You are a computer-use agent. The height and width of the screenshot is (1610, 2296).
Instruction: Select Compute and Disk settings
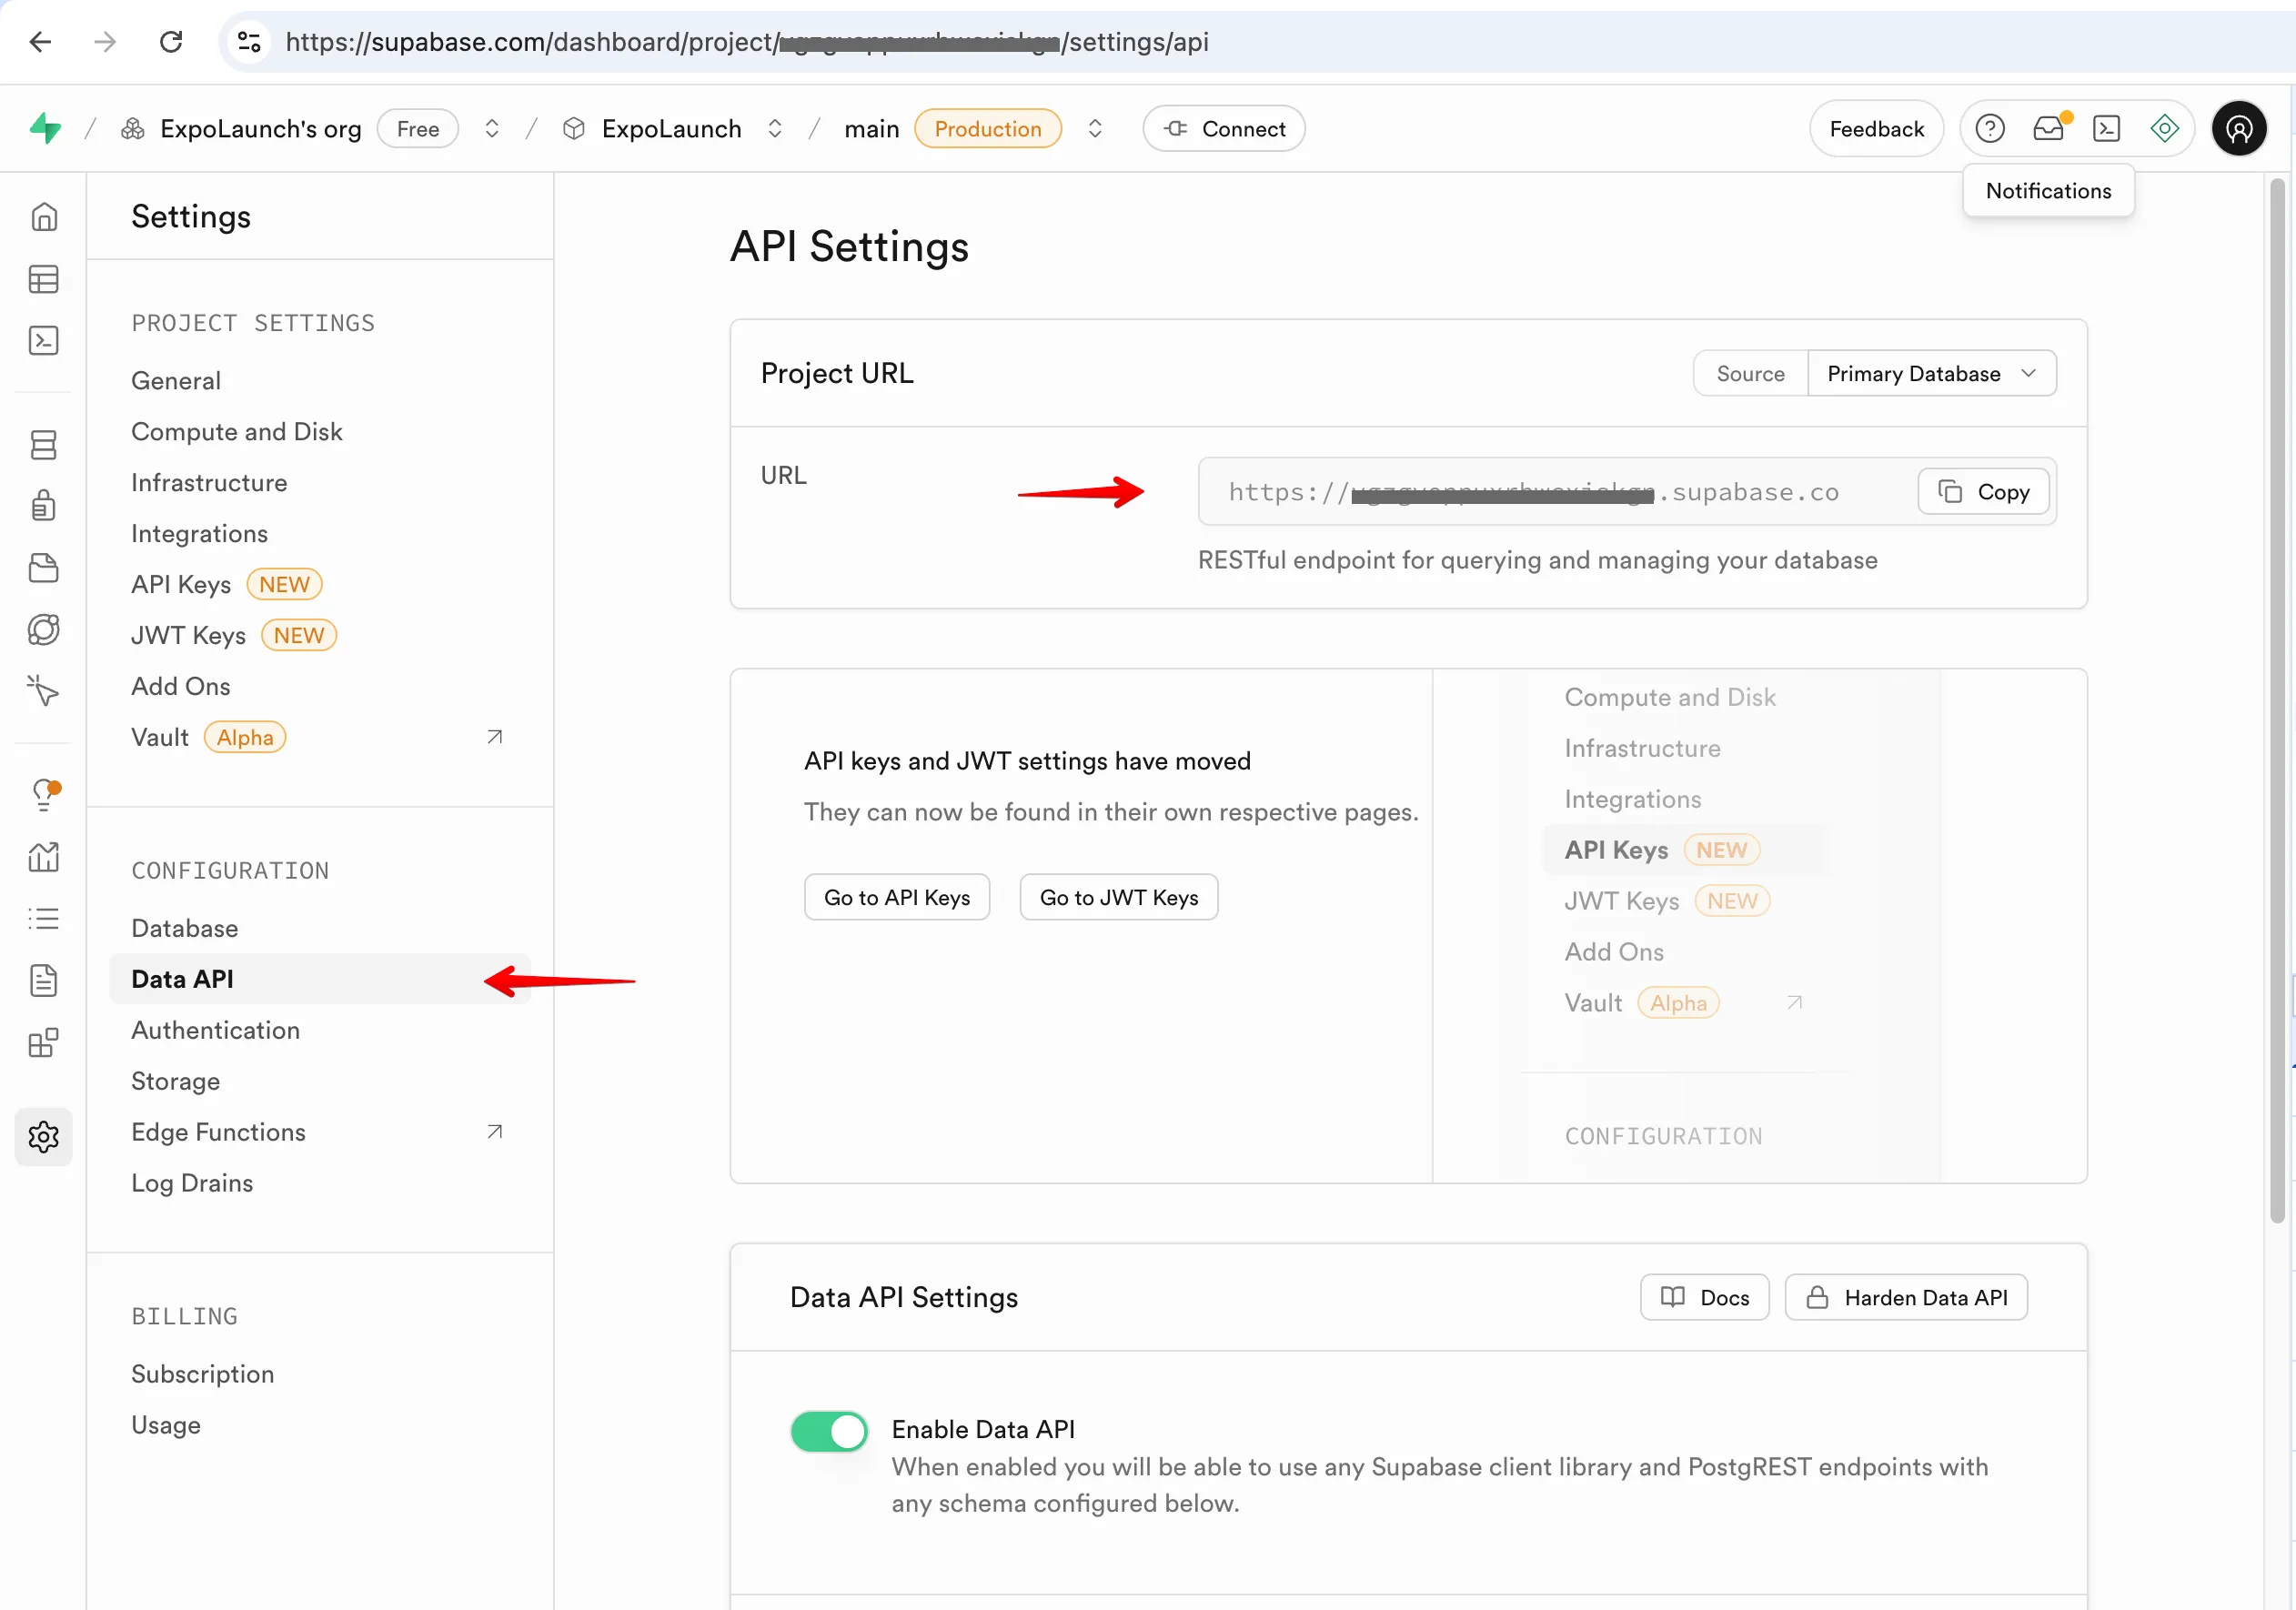point(237,432)
